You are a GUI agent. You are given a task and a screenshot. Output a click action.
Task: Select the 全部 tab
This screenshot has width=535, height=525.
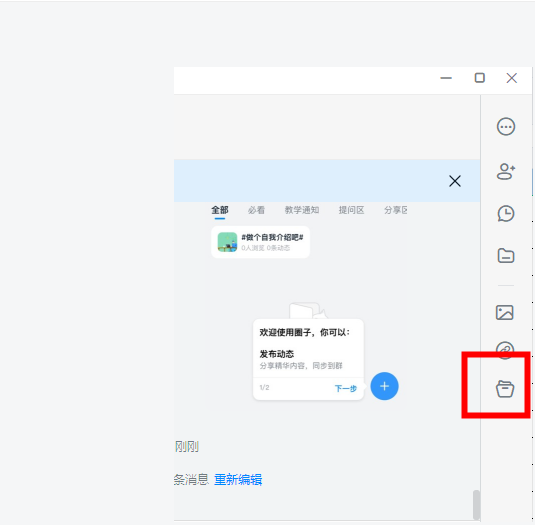coord(220,210)
